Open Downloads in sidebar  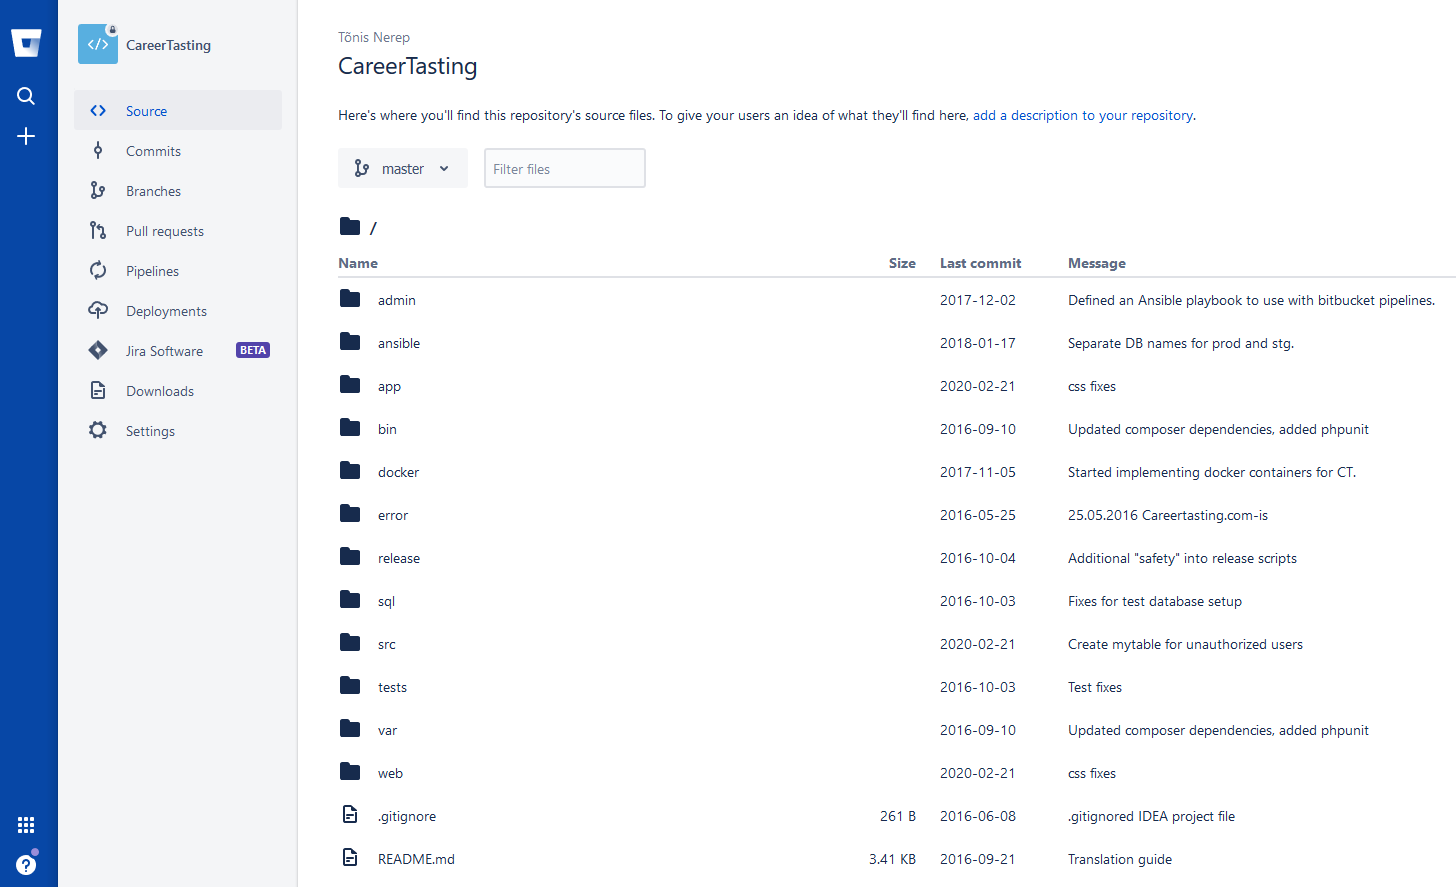(178, 391)
